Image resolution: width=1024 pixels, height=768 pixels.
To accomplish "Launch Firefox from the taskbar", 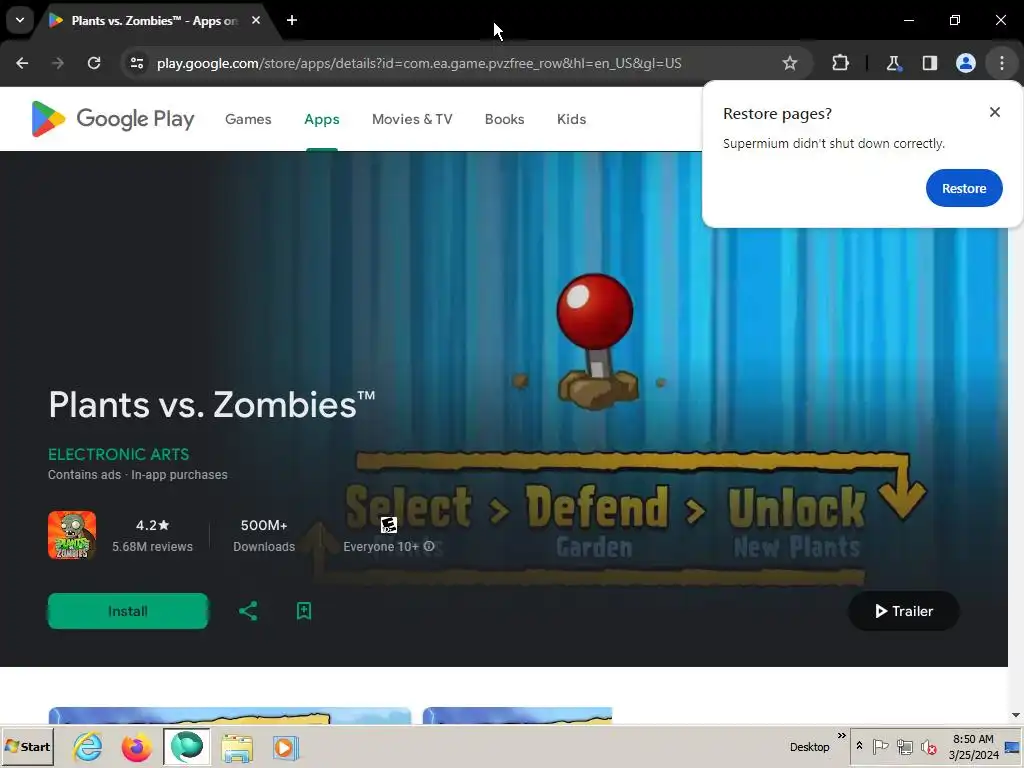I will tap(136, 747).
